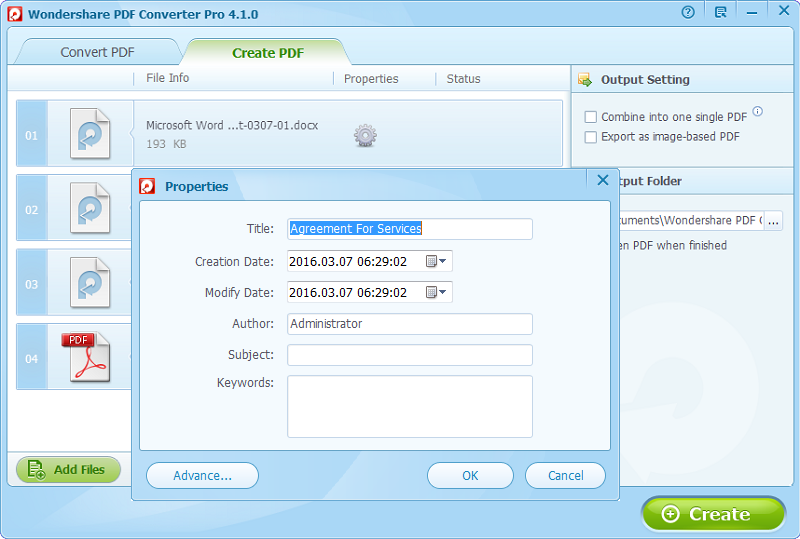This screenshot has height=539, width=800.
Task: Click the Advance... button
Action: pos(203,476)
